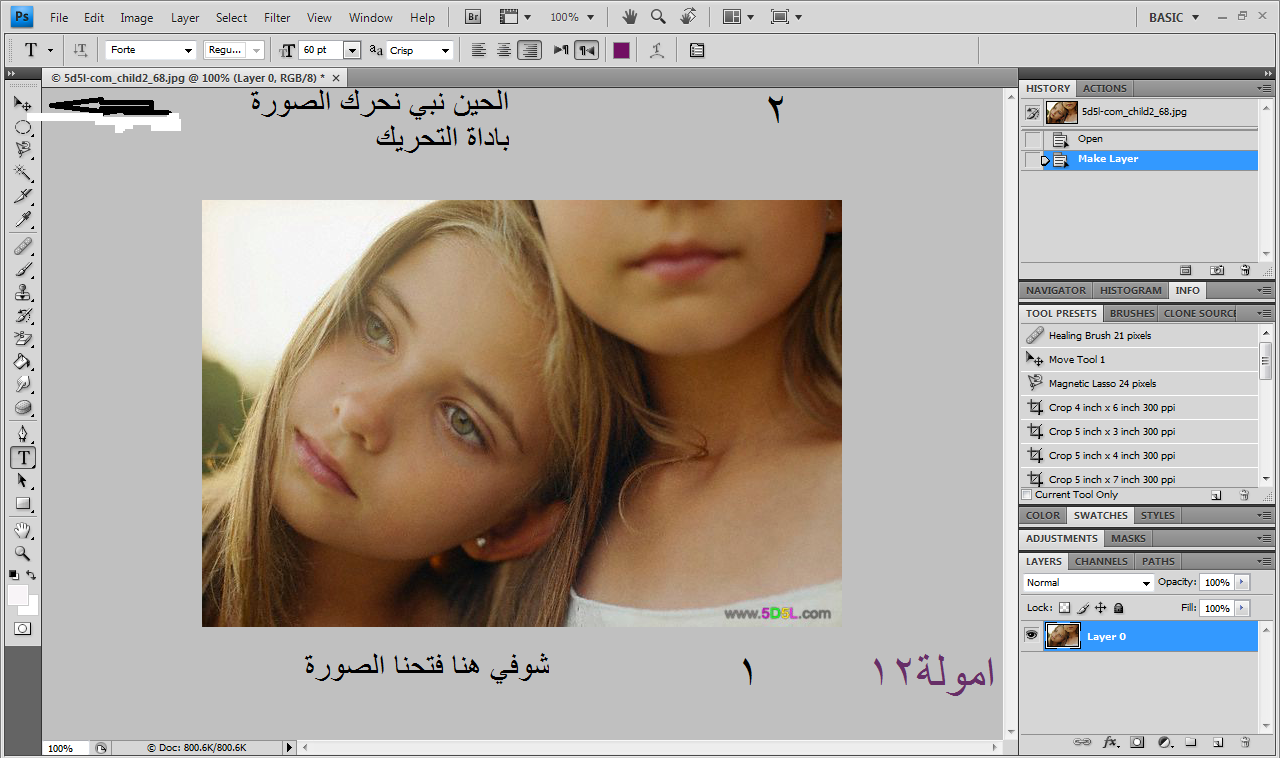Click the Create Warped Text icon
1280x758 pixels.
[656, 50]
